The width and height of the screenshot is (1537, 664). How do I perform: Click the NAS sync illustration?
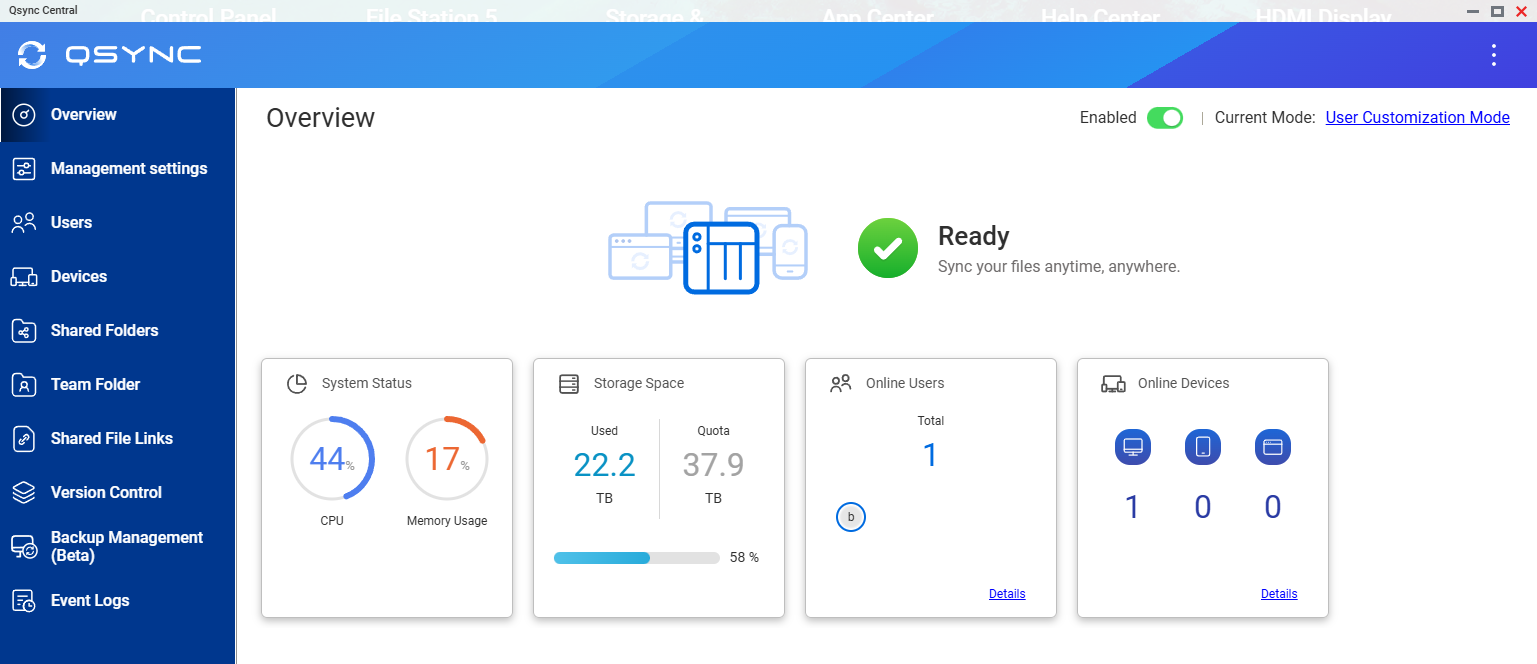tap(708, 247)
